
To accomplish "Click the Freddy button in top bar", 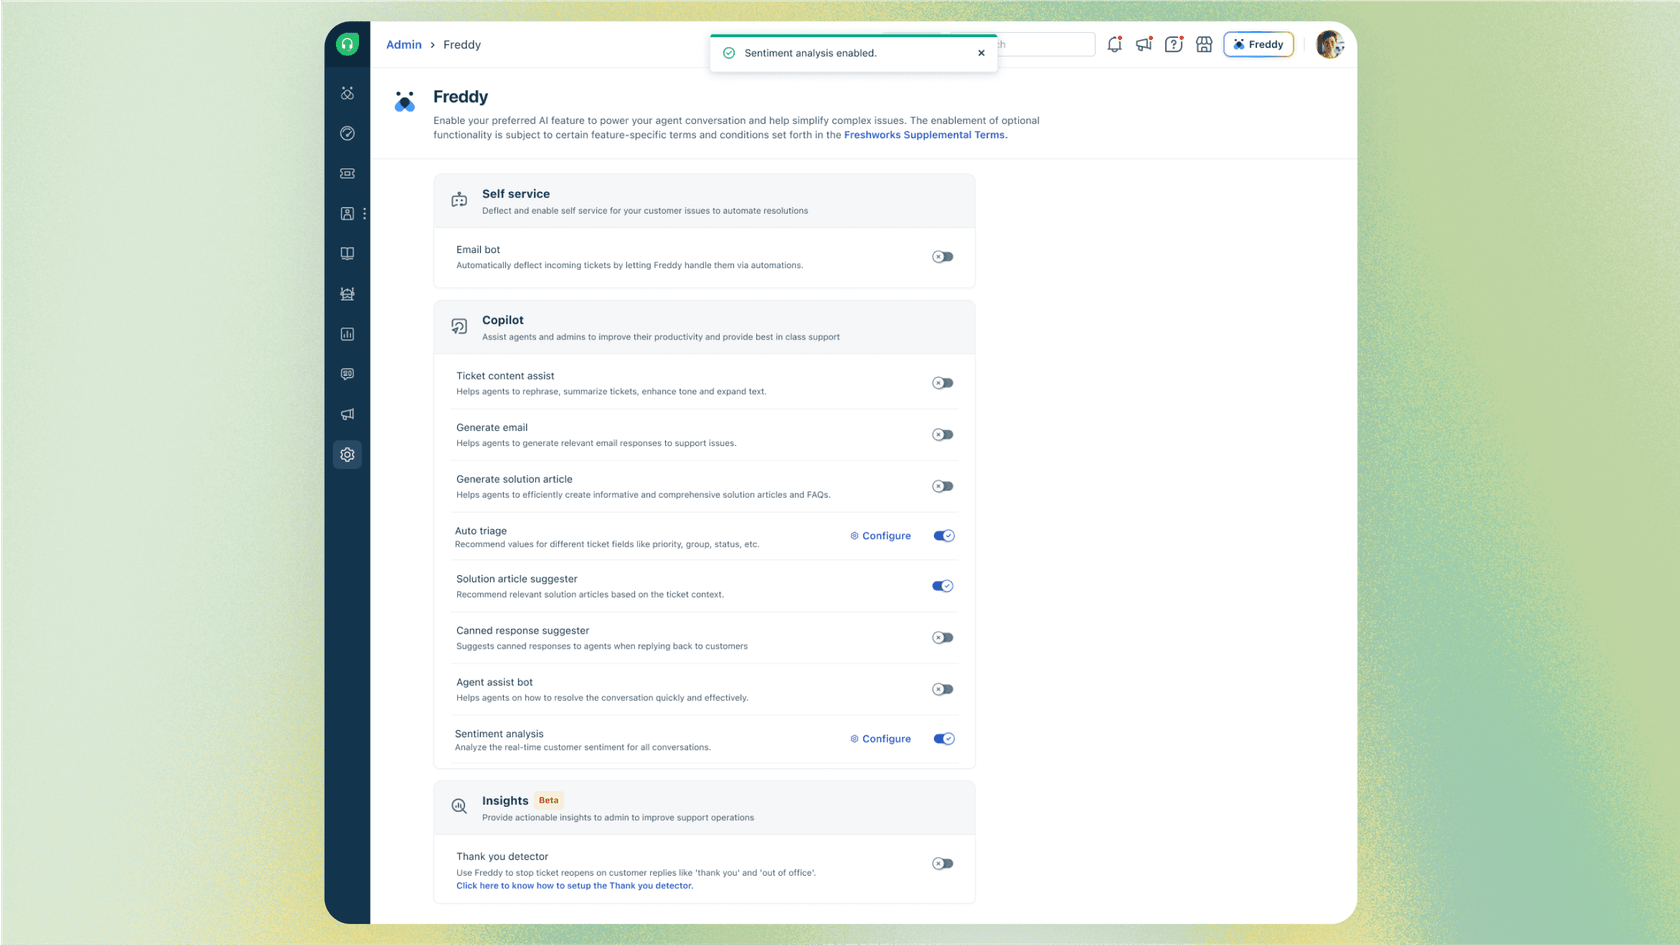I will tap(1258, 44).
